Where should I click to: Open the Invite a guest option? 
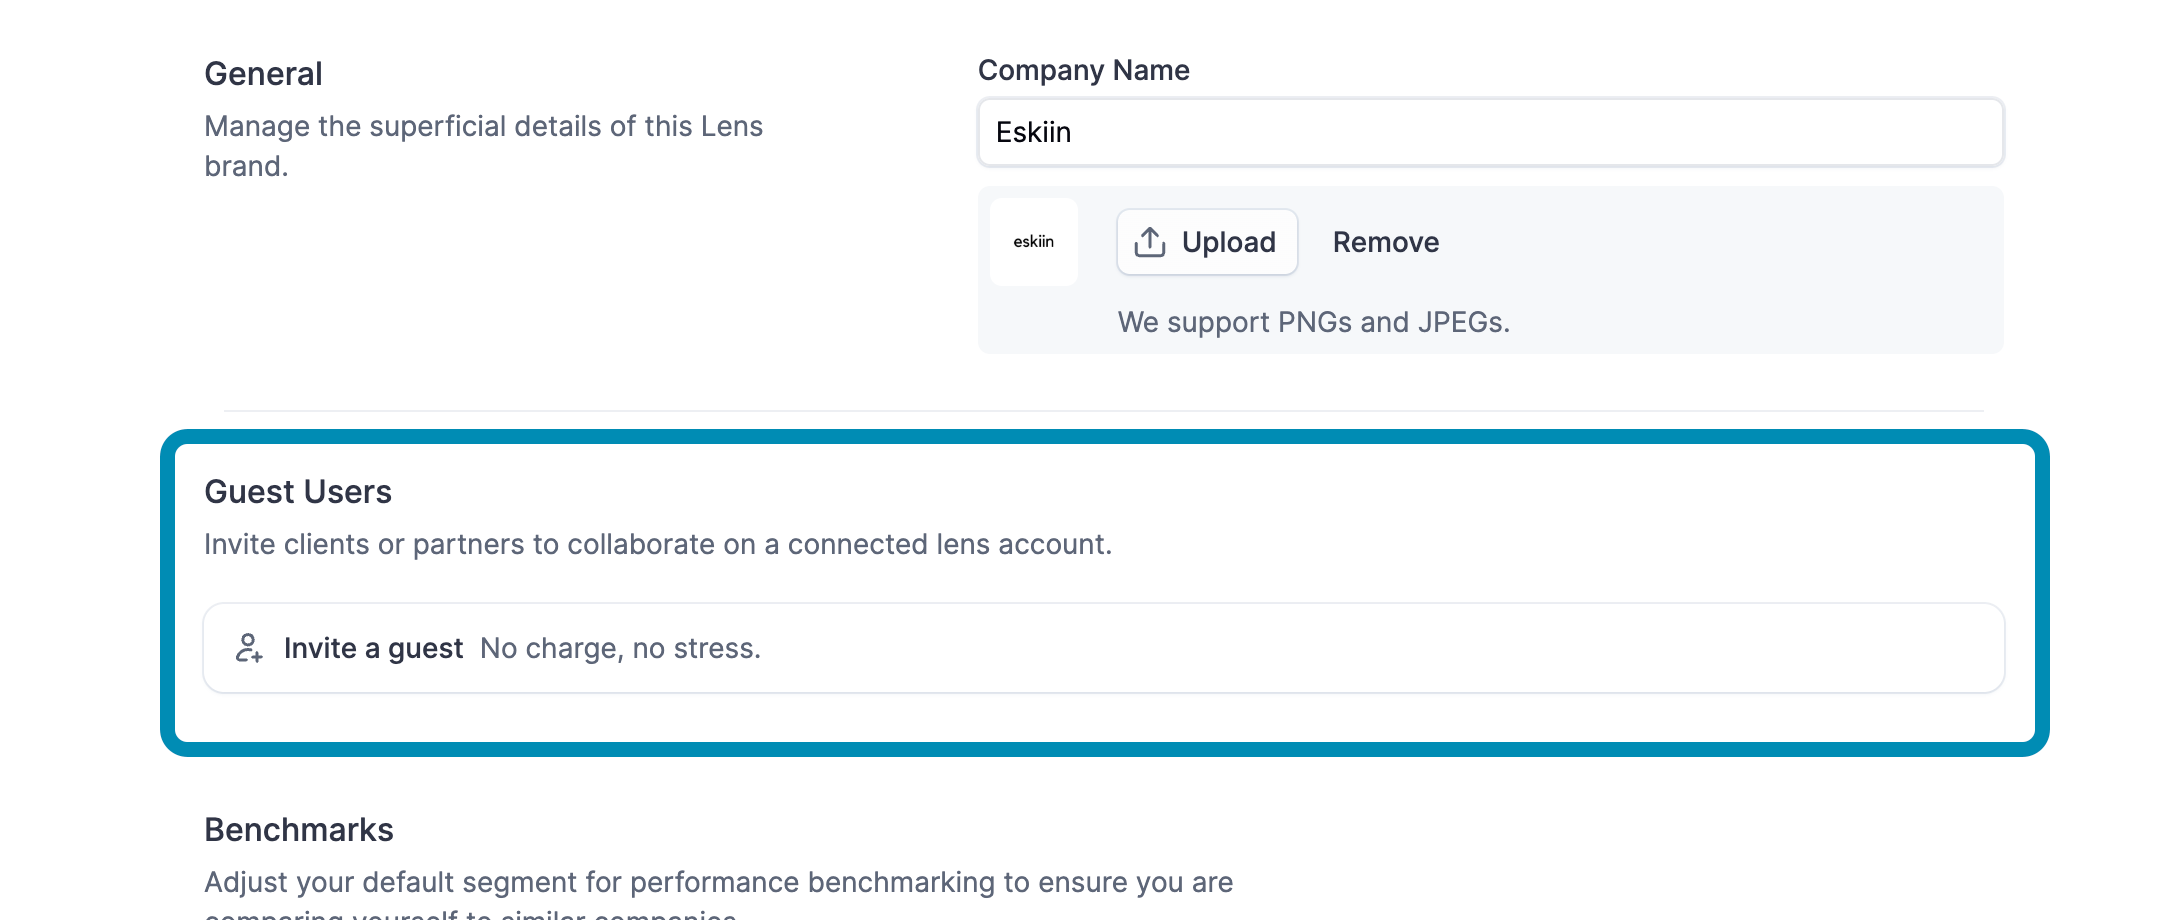click(x=373, y=648)
